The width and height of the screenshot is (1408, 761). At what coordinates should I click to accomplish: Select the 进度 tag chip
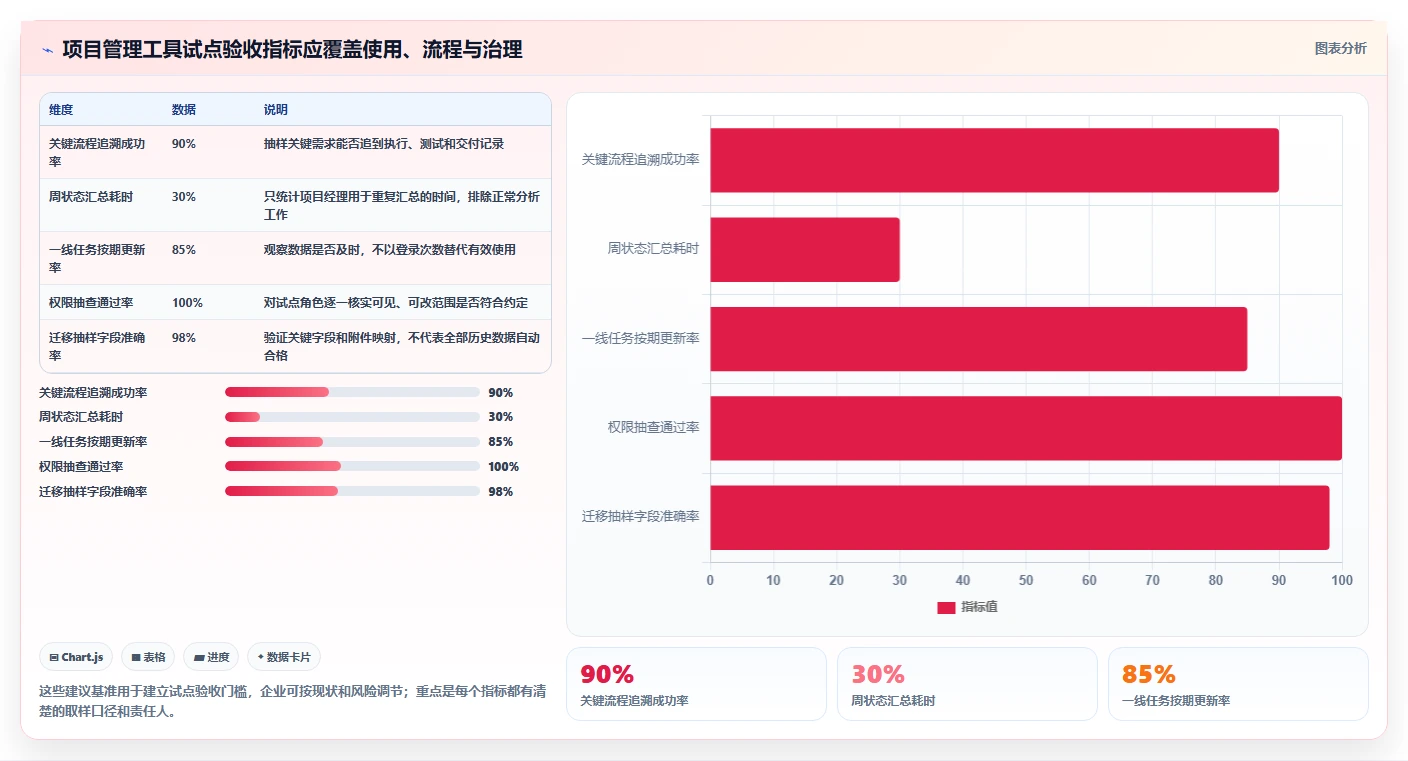click(x=211, y=657)
